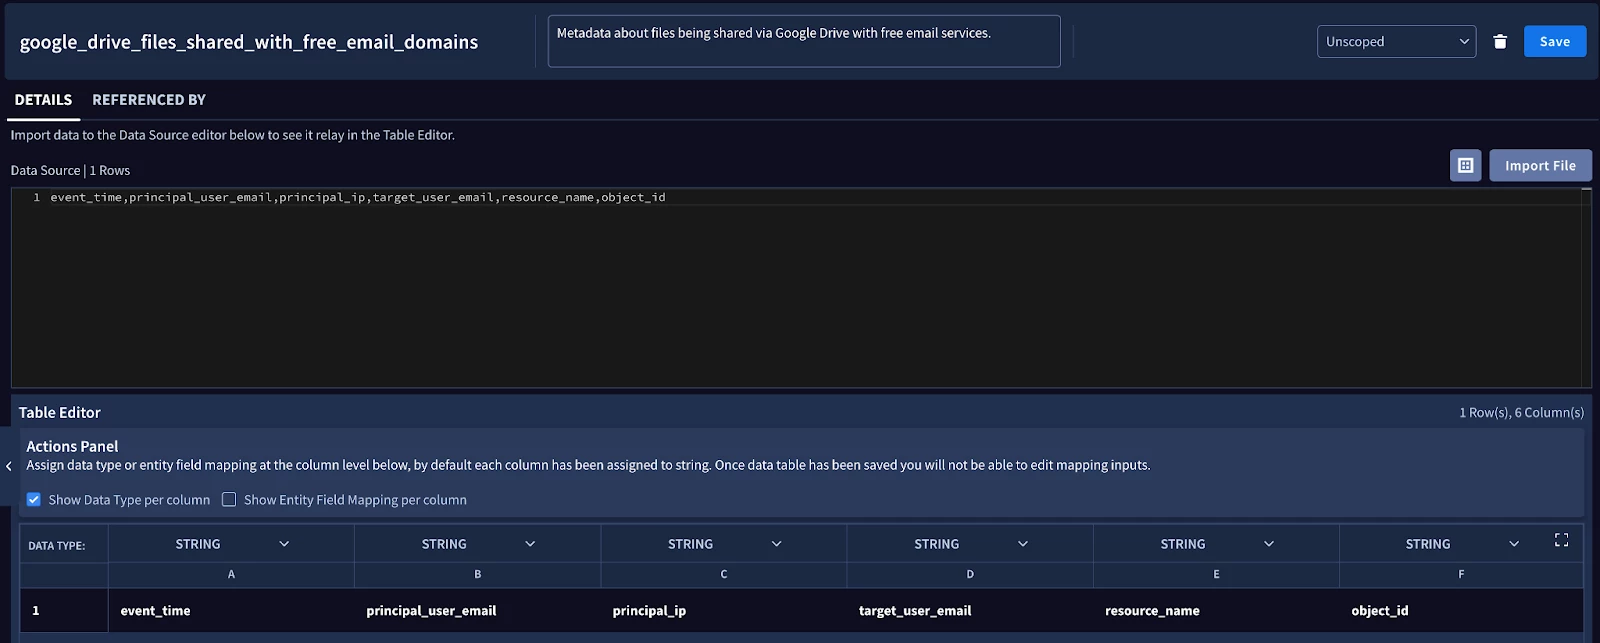Open column A STRING data type dropdown

point(231,544)
